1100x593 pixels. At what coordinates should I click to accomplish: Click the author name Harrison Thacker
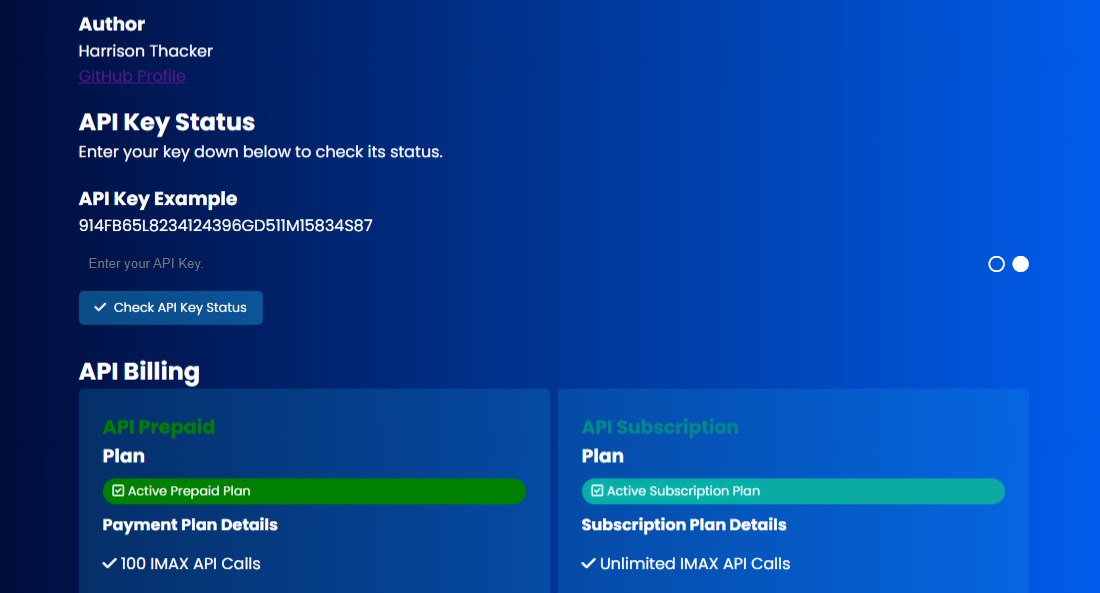(x=146, y=51)
